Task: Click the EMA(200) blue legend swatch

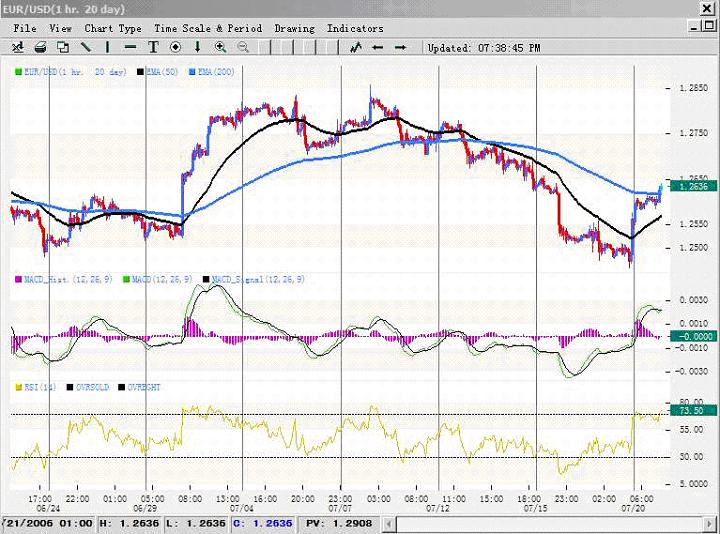Action: [x=189, y=72]
